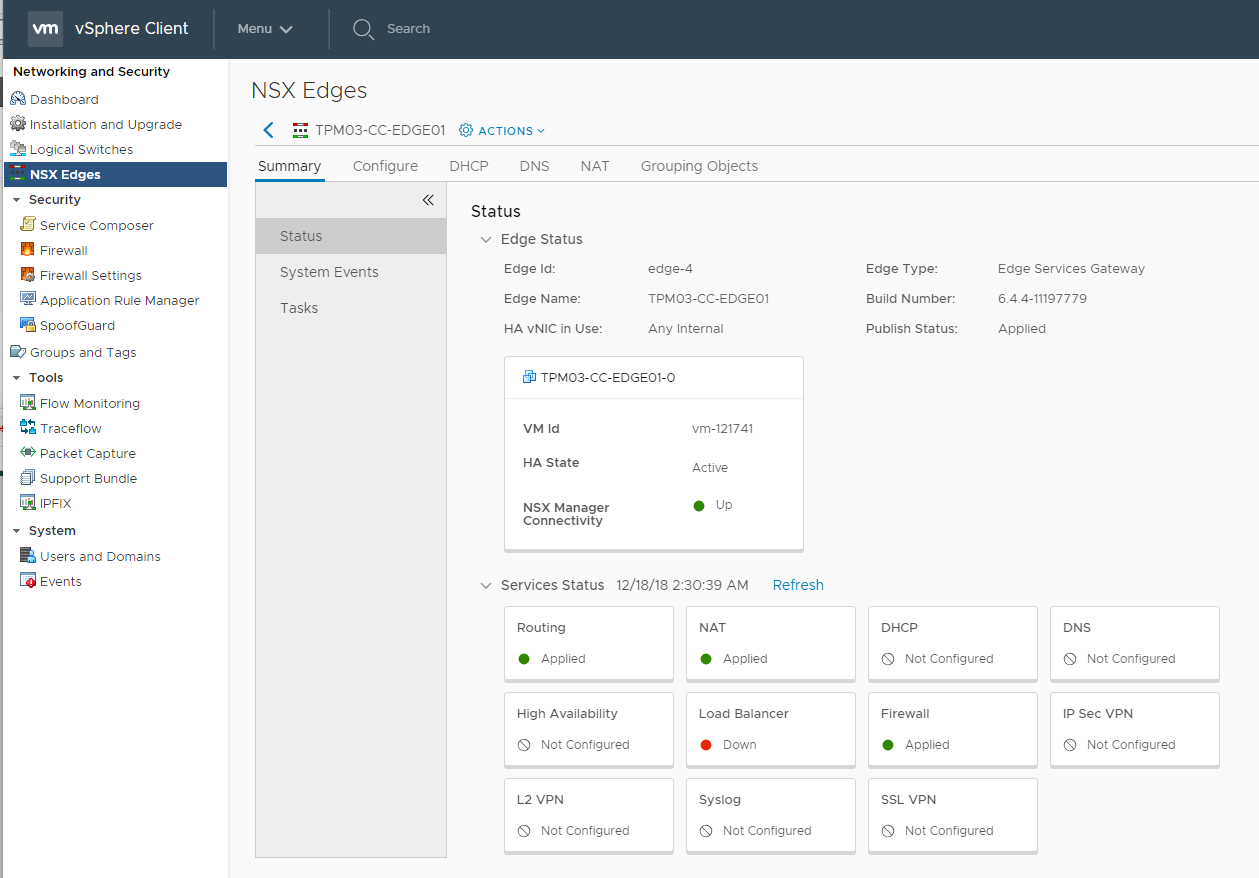Collapse the Security tree section
This screenshot has height=878, width=1259.
coord(16,200)
